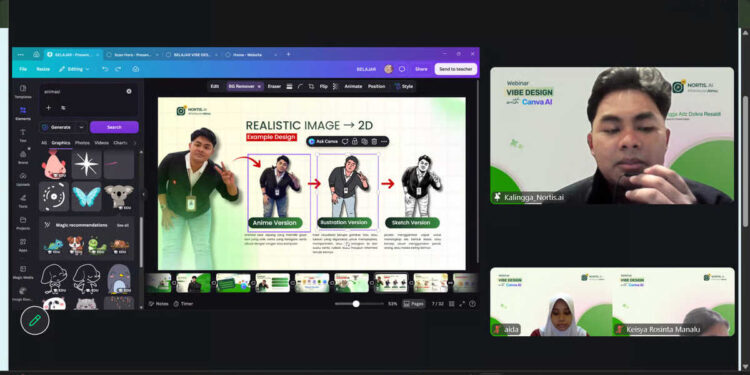Image resolution: width=750 pixels, height=375 pixels.
Task: Click the Ask Canva button
Action: pyautogui.click(x=323, y=142)
